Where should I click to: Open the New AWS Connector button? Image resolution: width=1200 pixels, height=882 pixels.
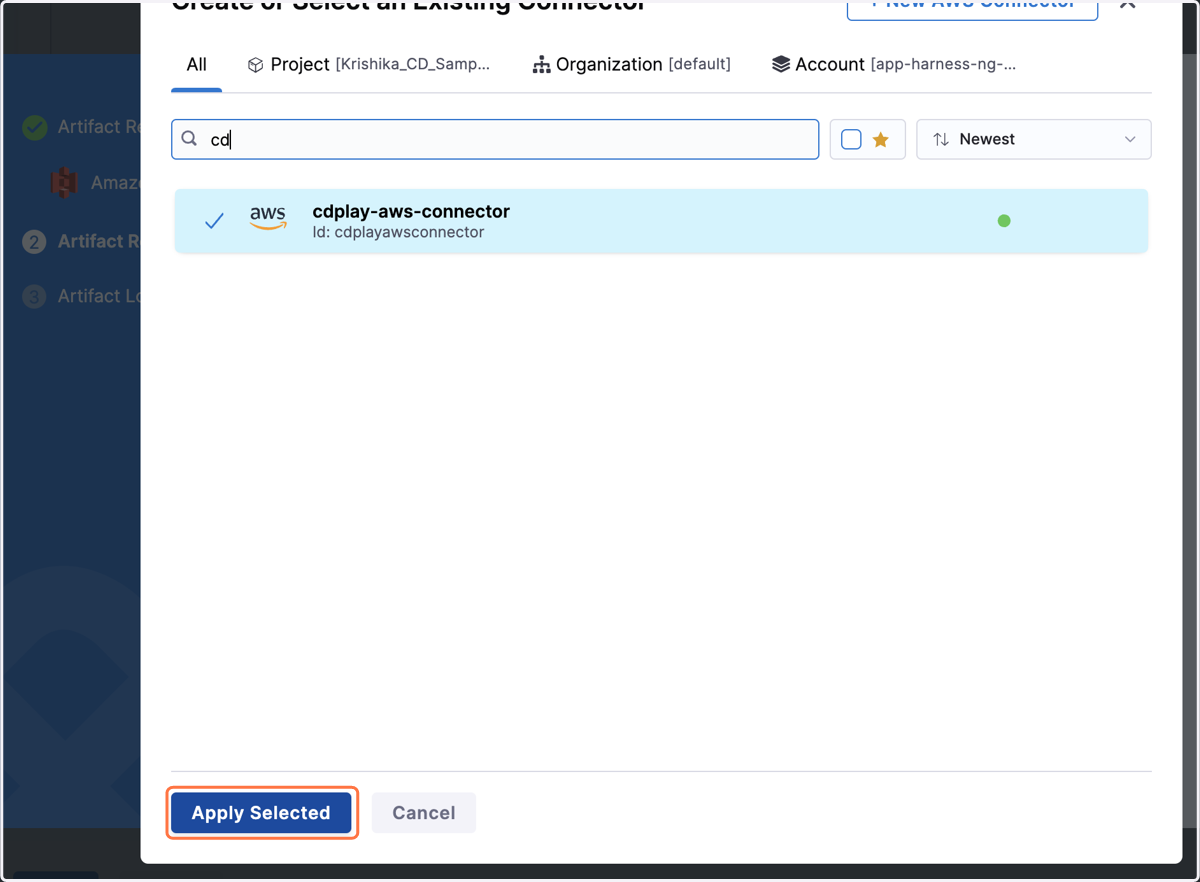pos(972,8)
